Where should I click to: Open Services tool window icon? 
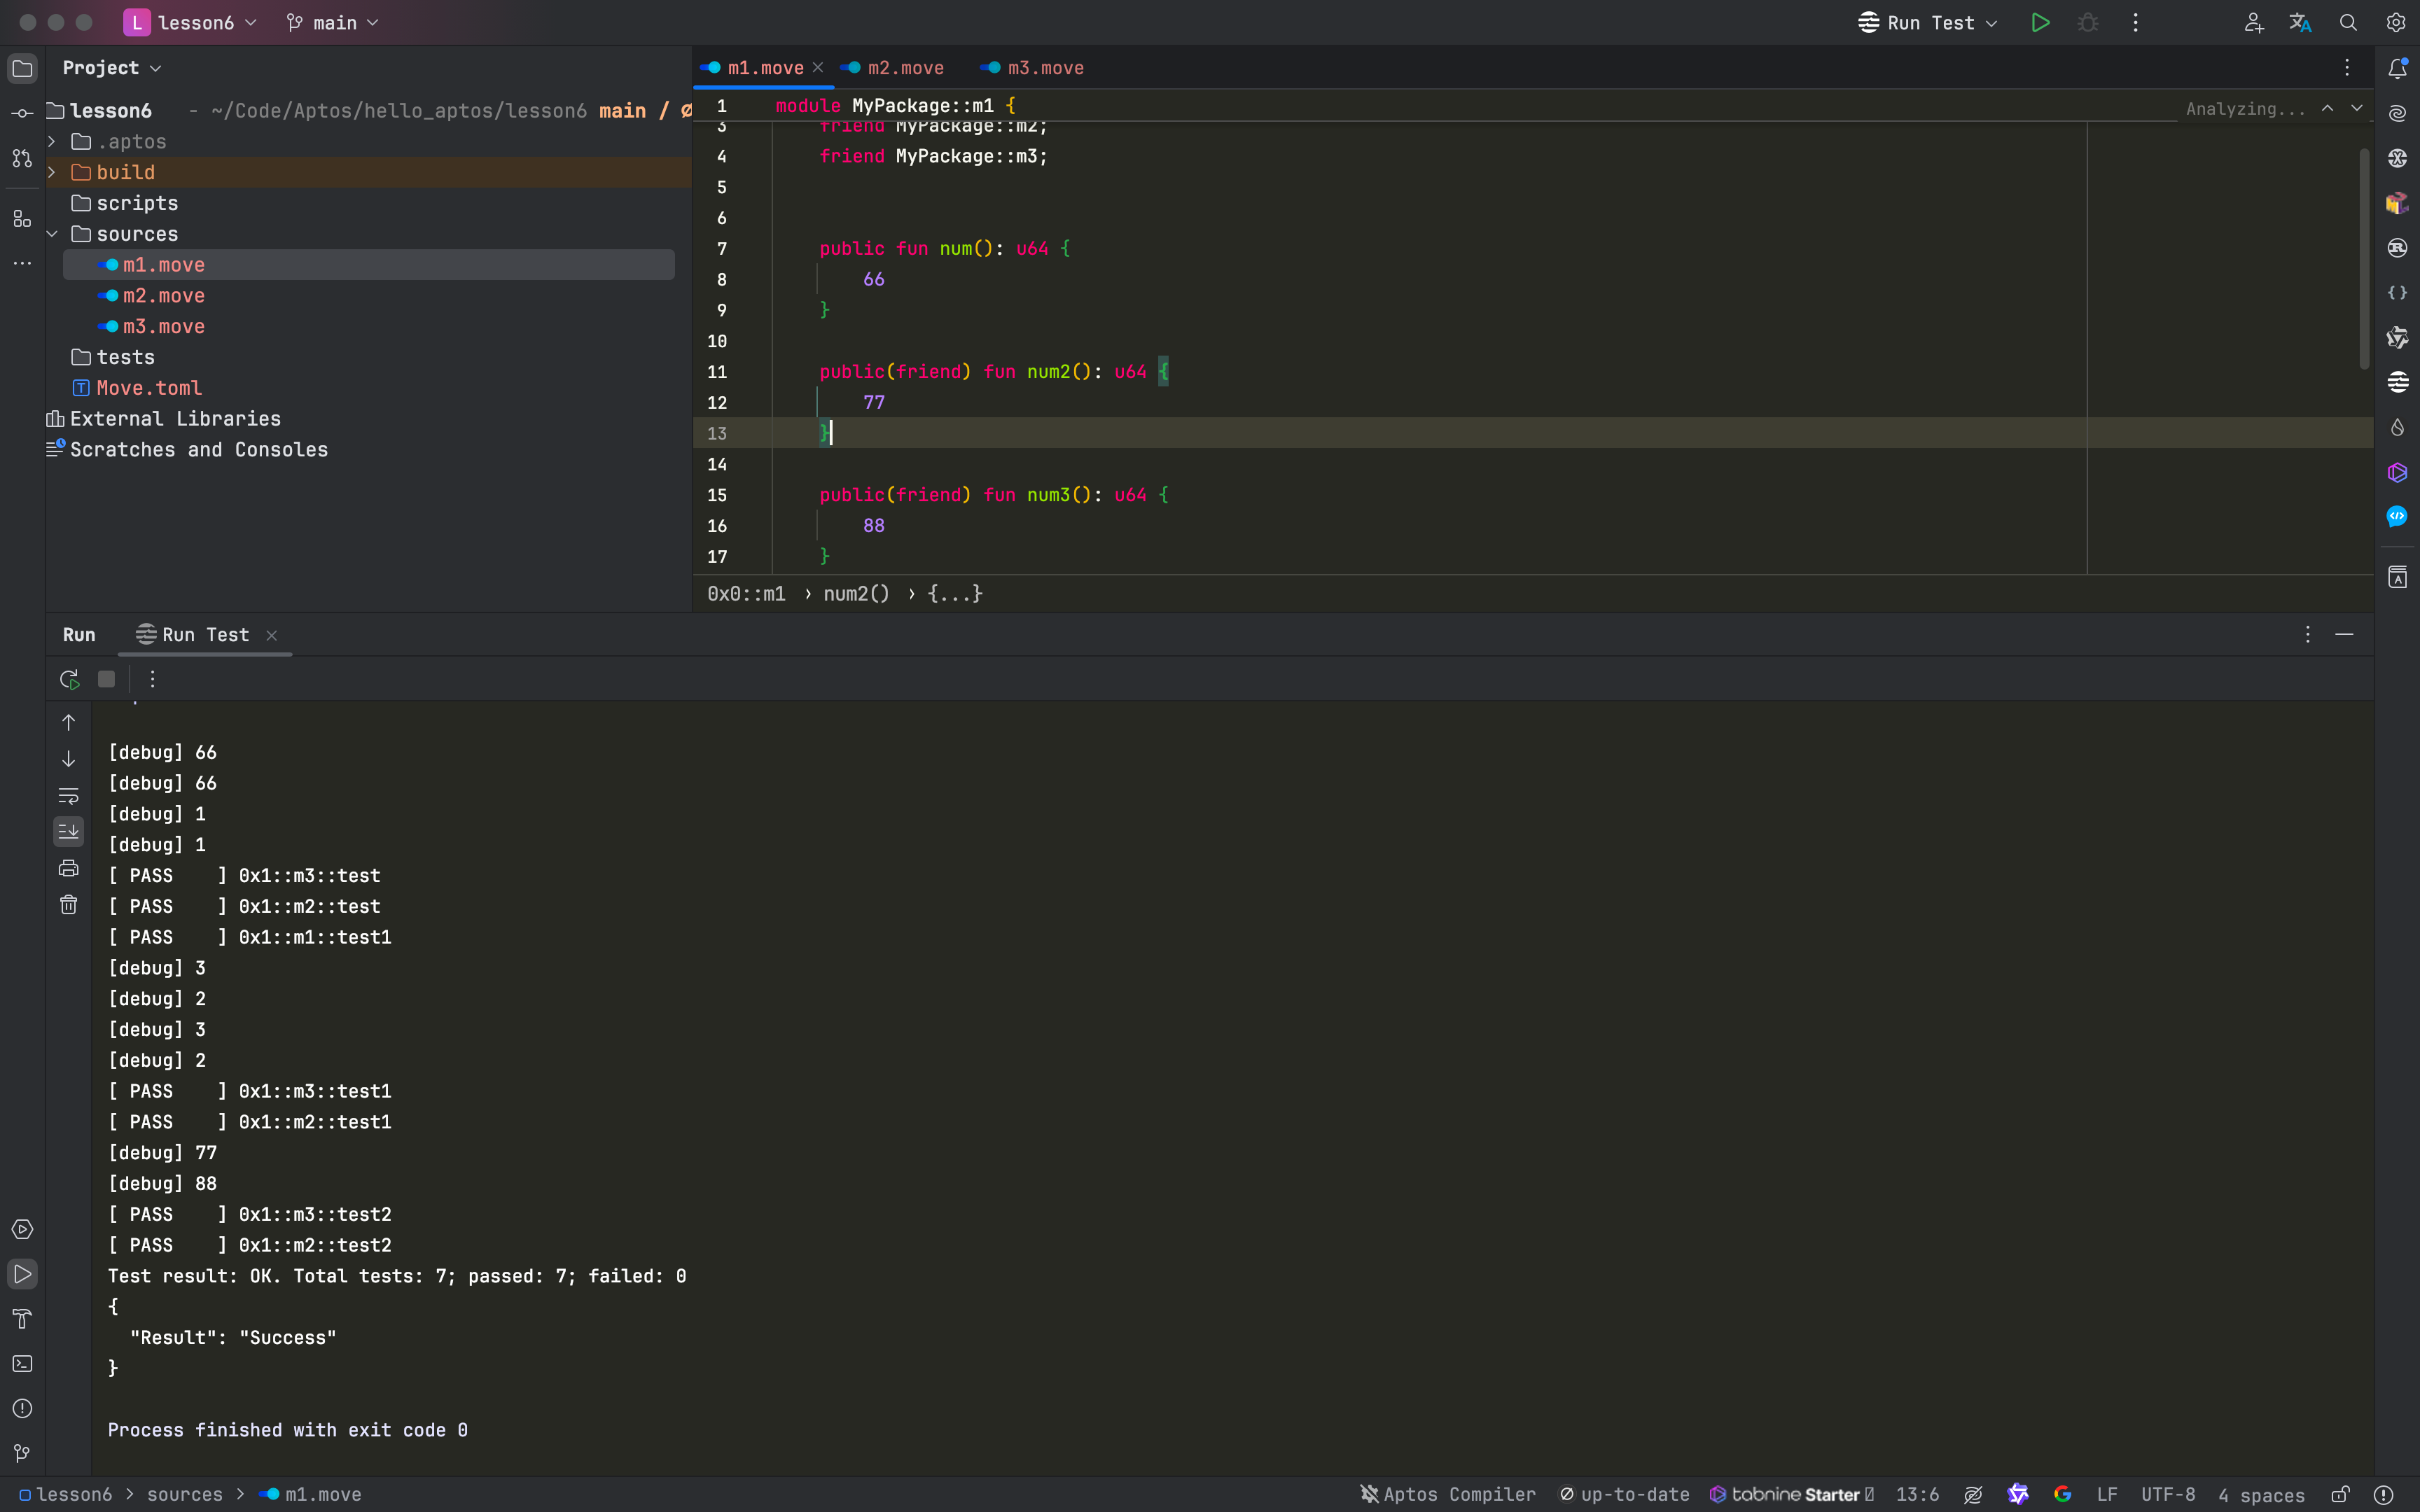22,1229
